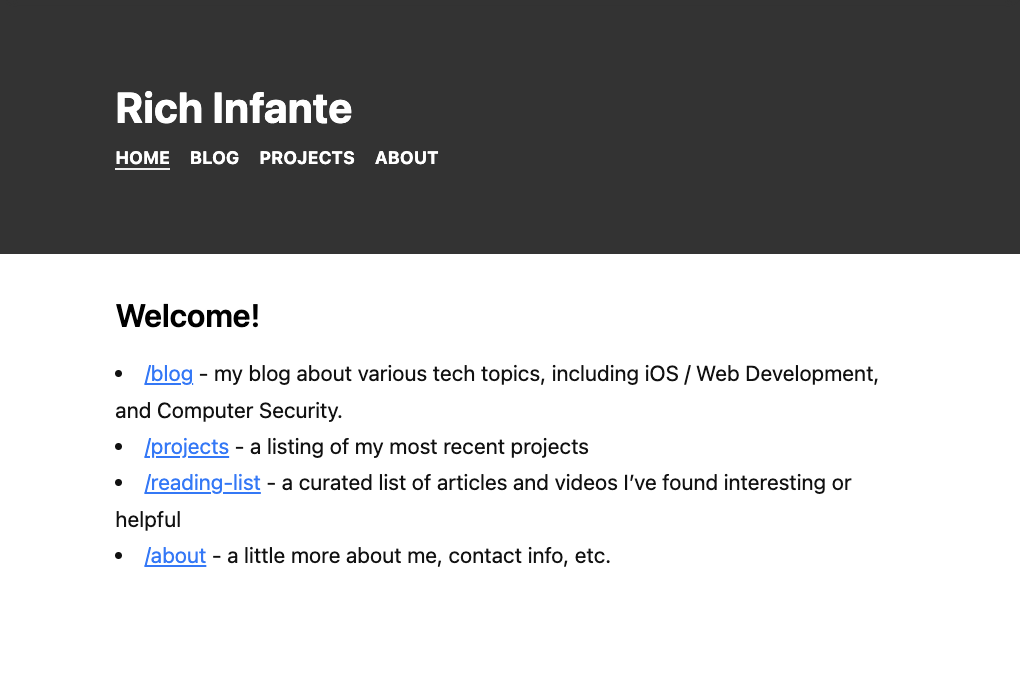Image resolution: width=1020 pixels, height=676 pixels.
Task: Select PROJECTS in the header navigation
Action: (x=306, y=158)
